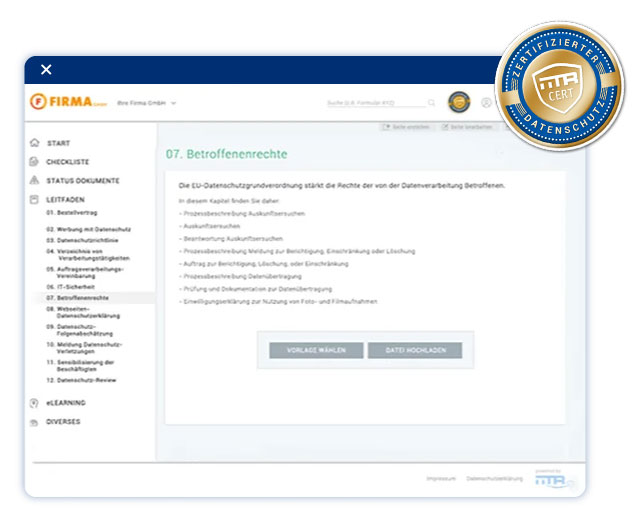Click the Seite bearbeiten button
This screenshot has width=635, height=515.
(467, 127)
